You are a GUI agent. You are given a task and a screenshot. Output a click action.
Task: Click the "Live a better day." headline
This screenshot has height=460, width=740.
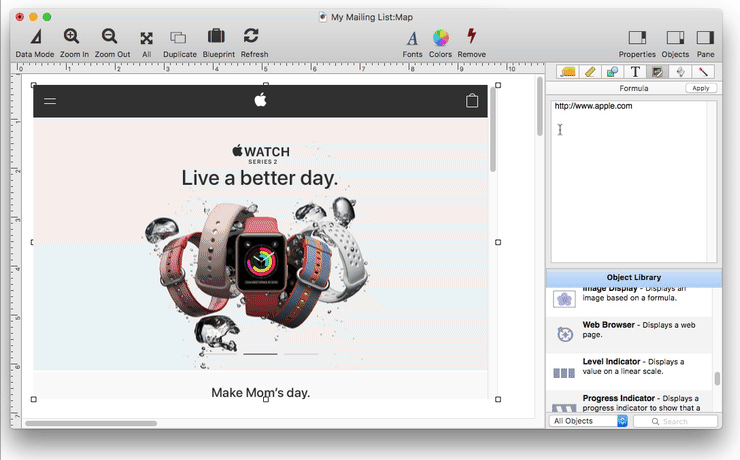pyautogui.click(x=260, y=178)
